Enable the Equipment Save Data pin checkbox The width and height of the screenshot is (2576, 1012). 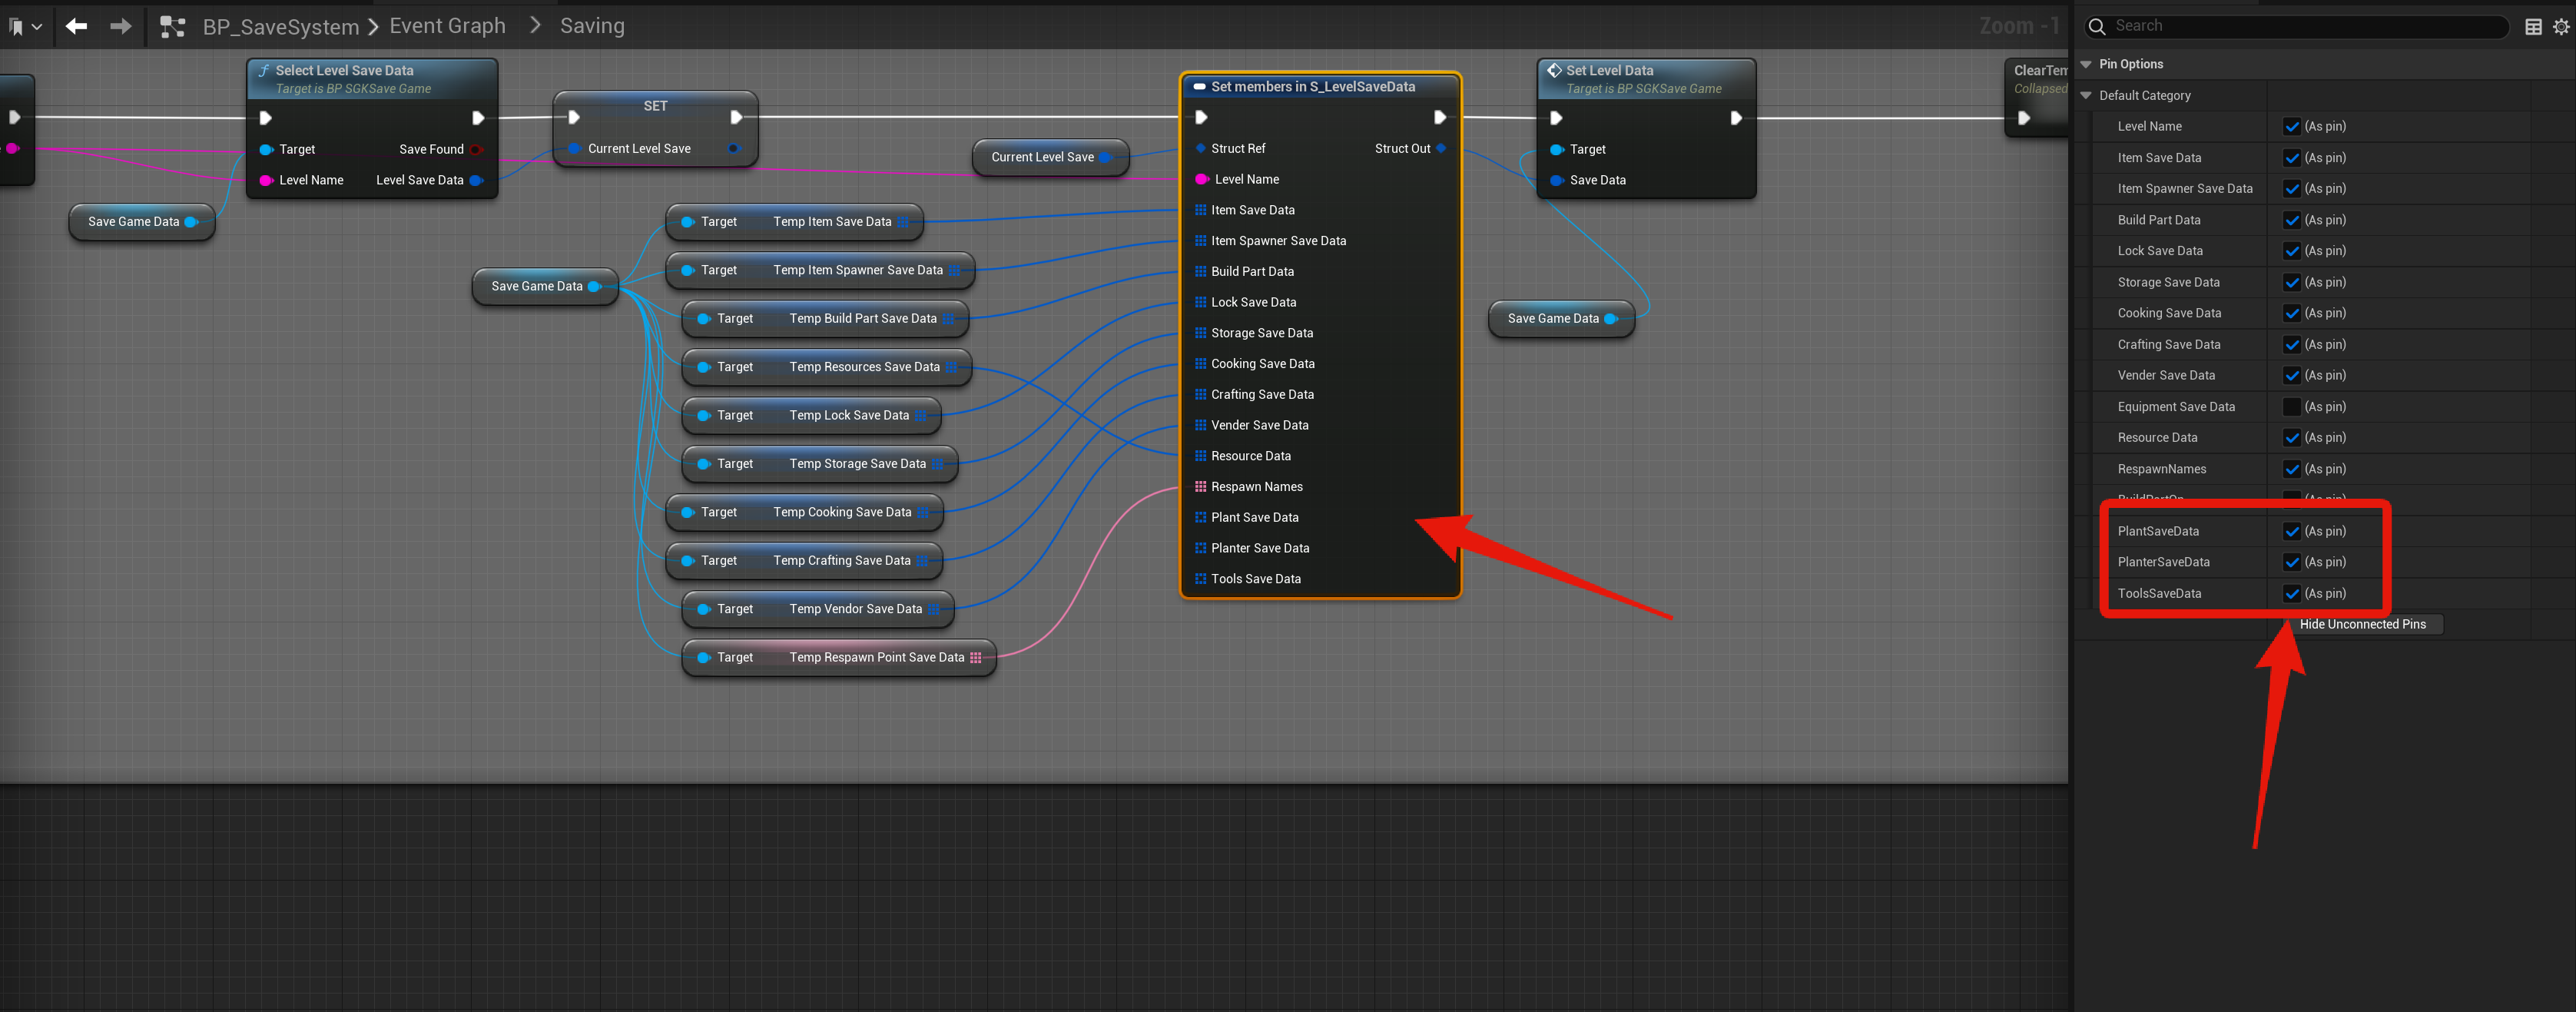2291,406
